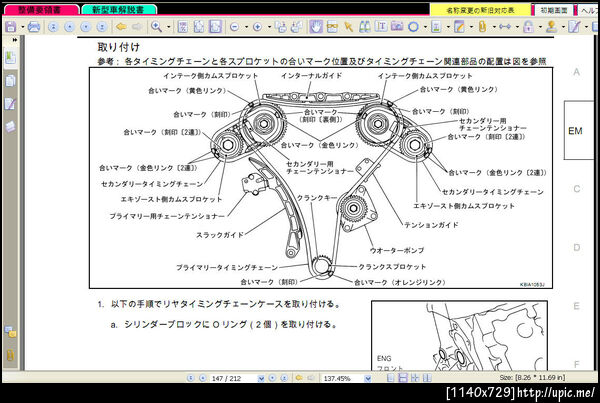Click the actual size page icon
Screen dimensions: 600x403
point(183,27)
